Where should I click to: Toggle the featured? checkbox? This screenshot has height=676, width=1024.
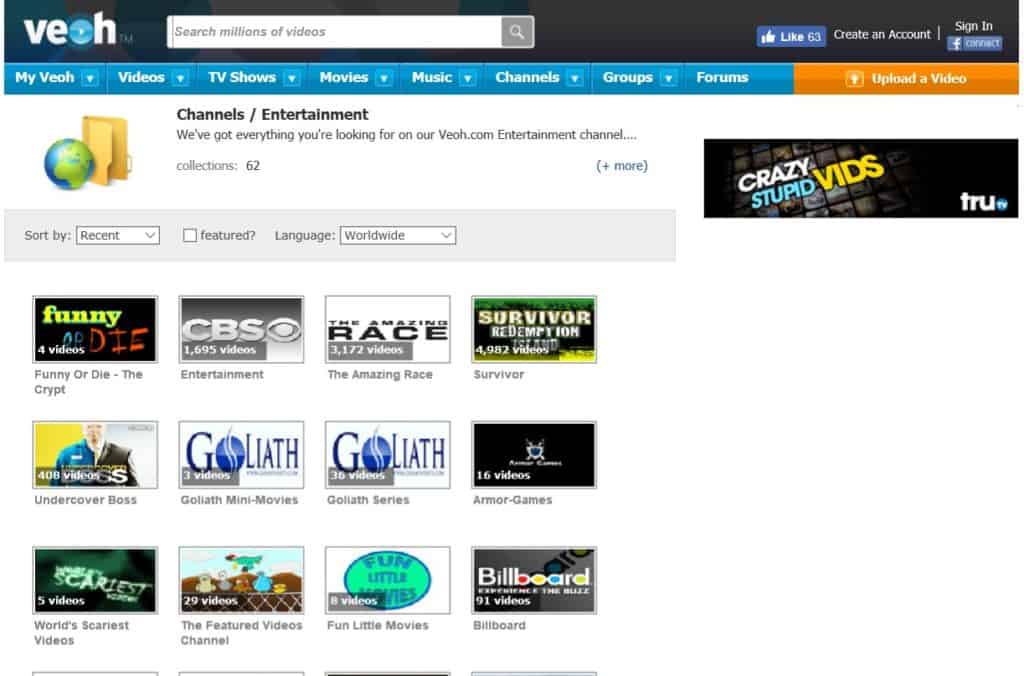[190, 235]
